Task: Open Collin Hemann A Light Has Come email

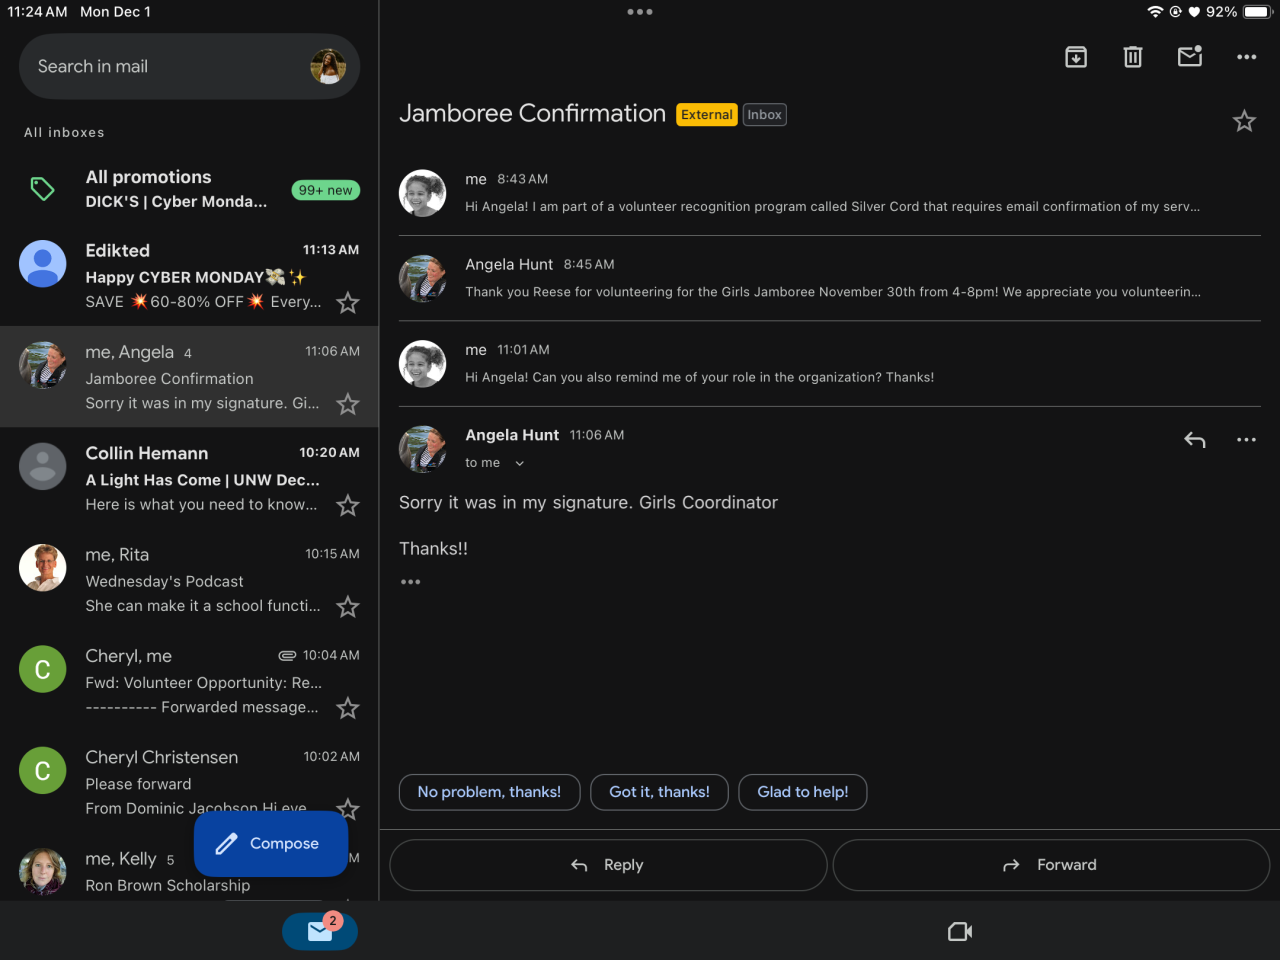Action: click(189, 478)
